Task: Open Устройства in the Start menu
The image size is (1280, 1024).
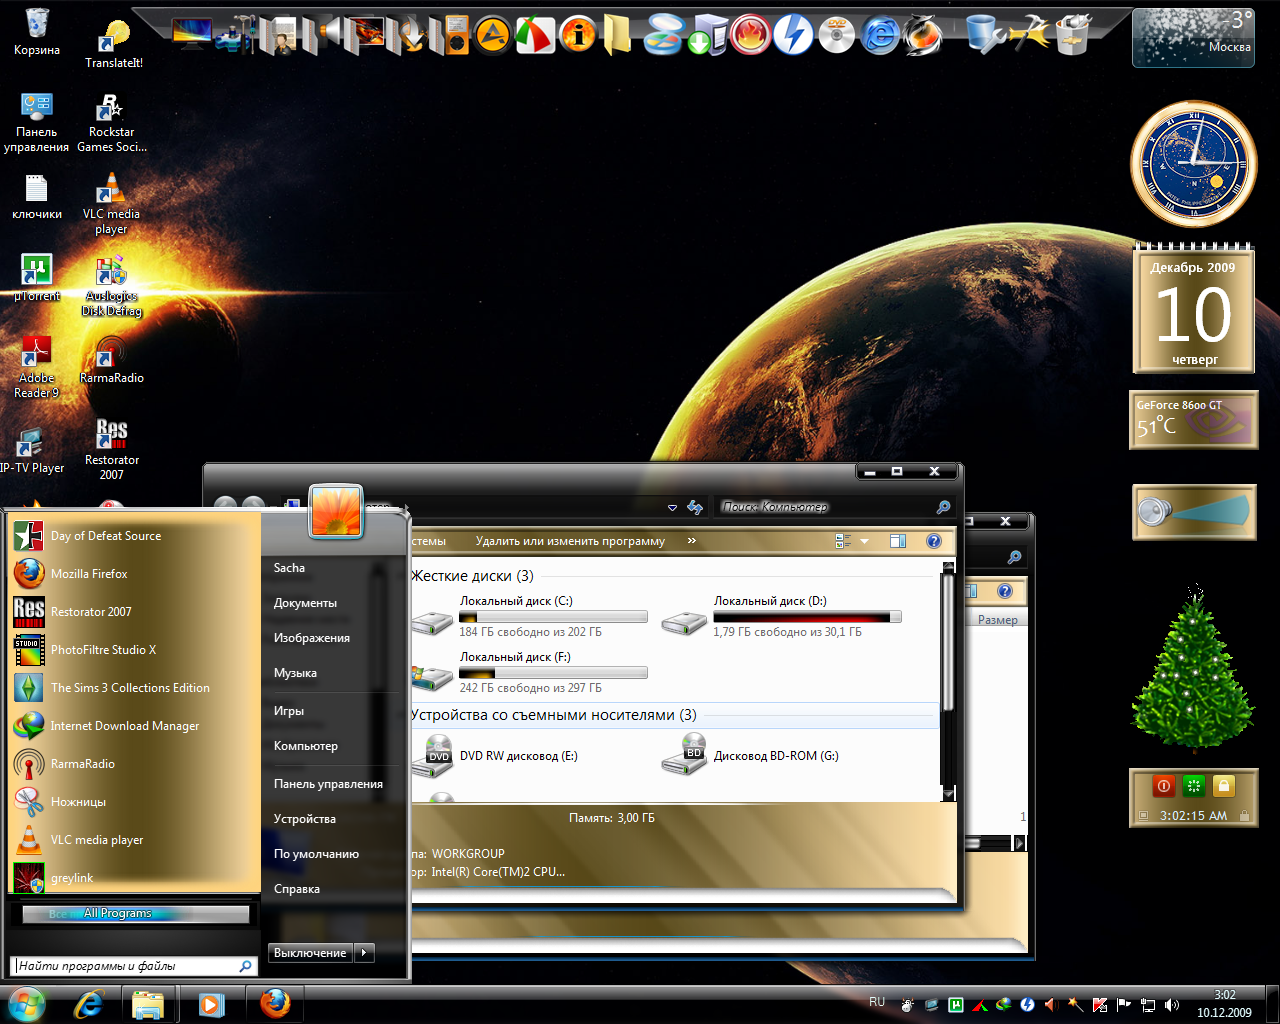Action: (x=305, y=819)
